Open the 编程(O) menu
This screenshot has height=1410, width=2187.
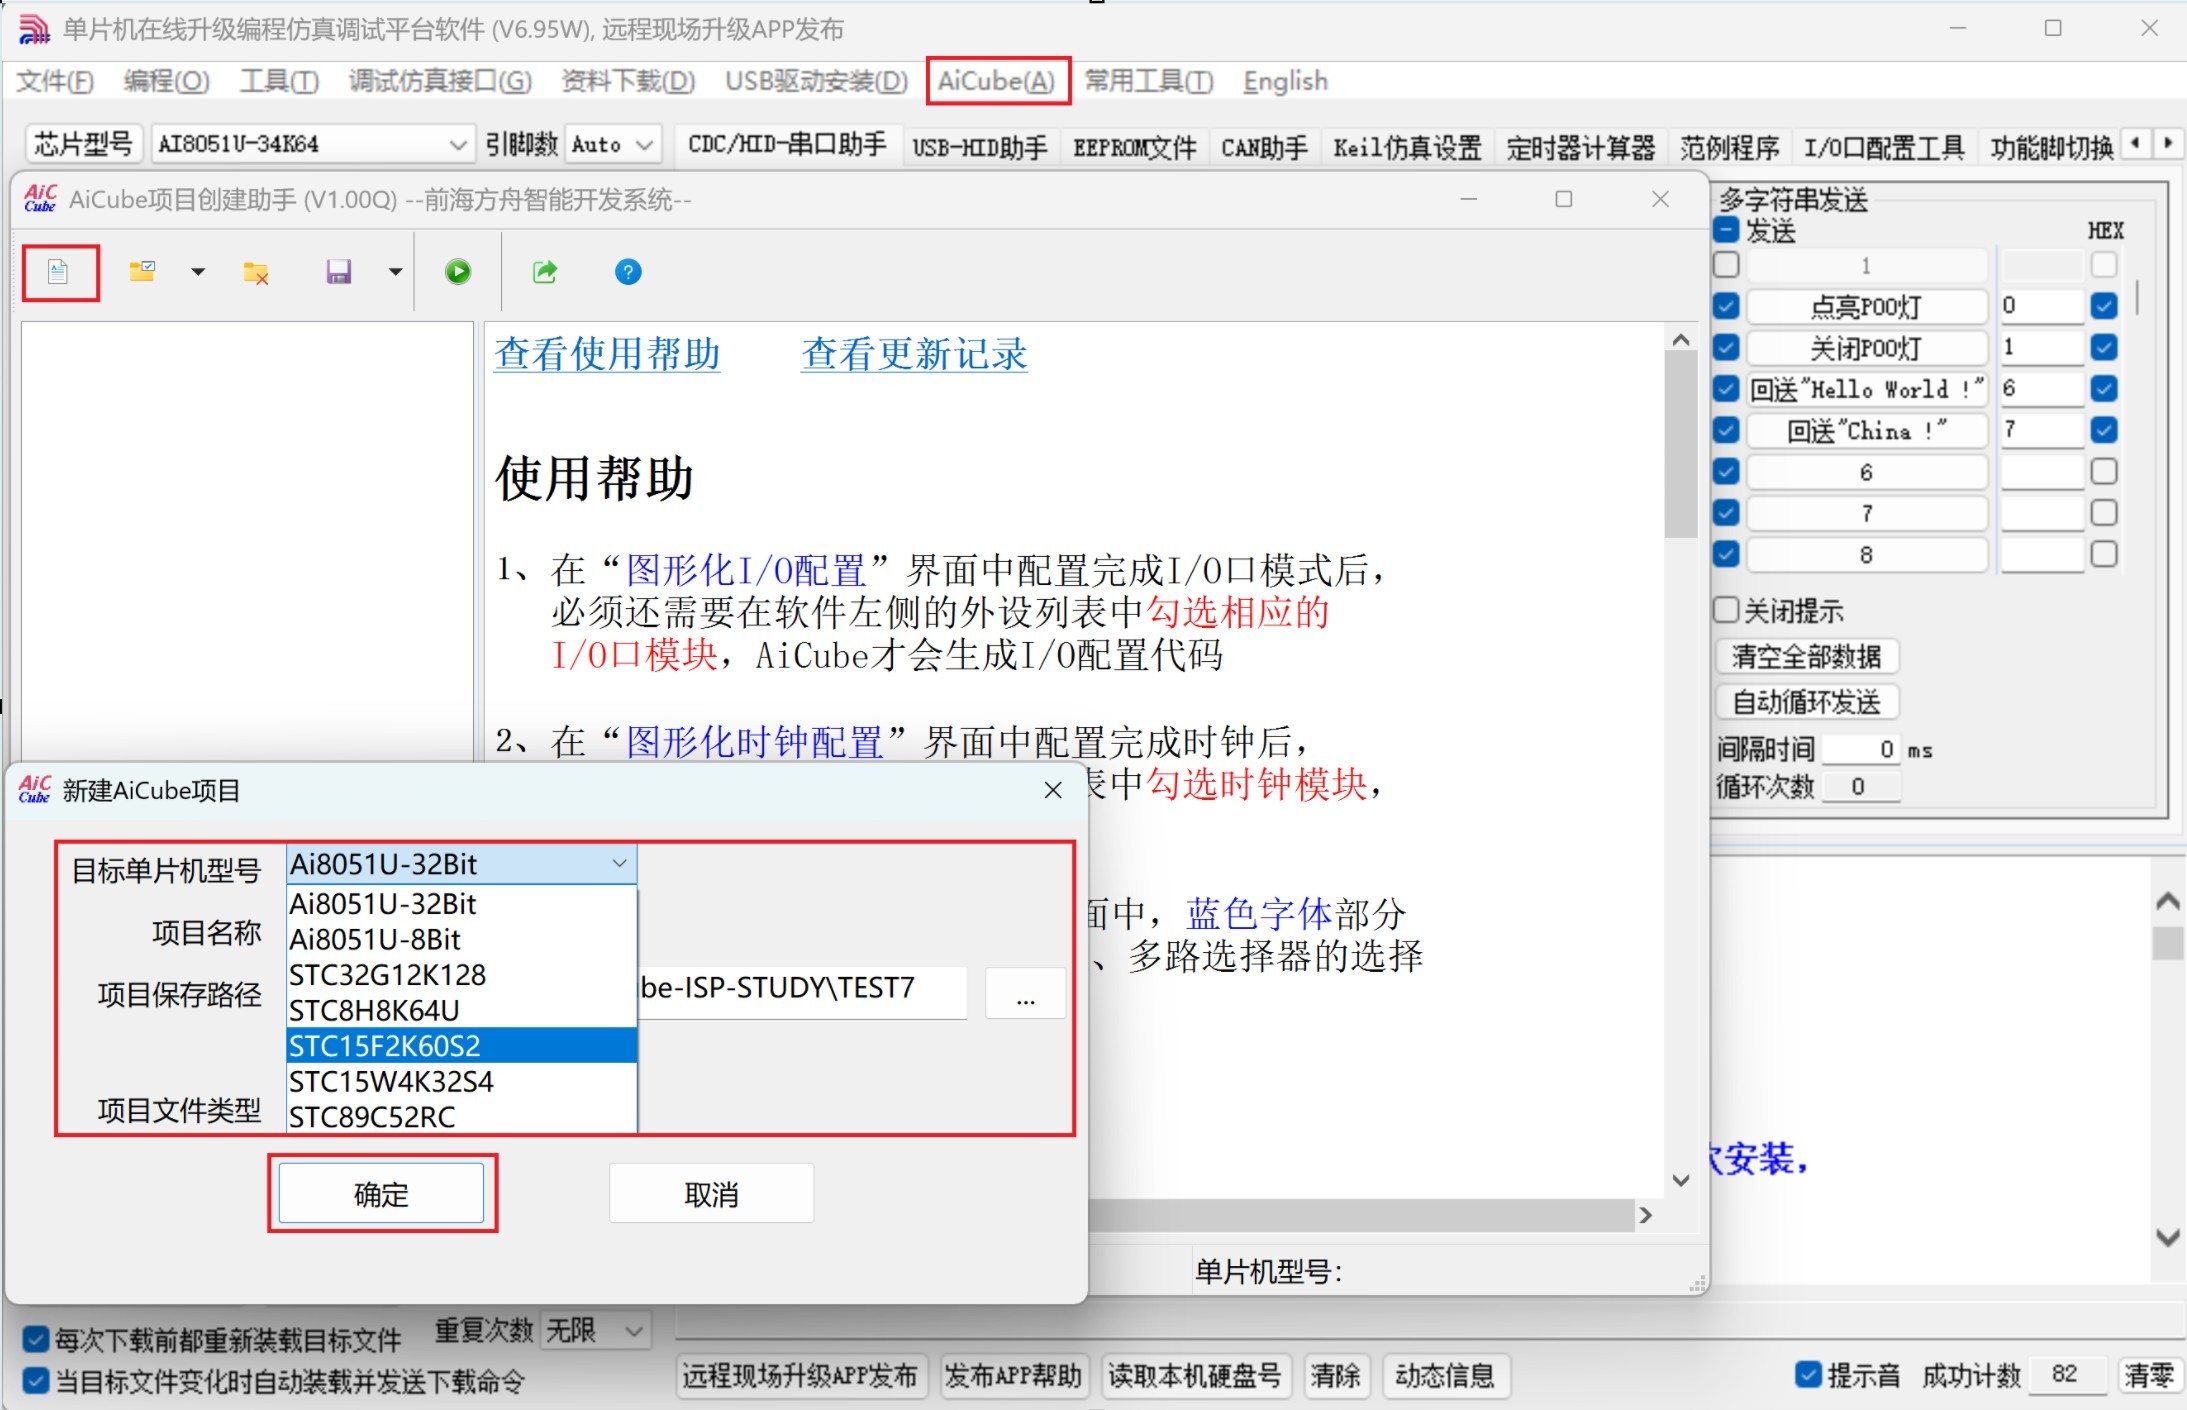(x=166, y=81)
